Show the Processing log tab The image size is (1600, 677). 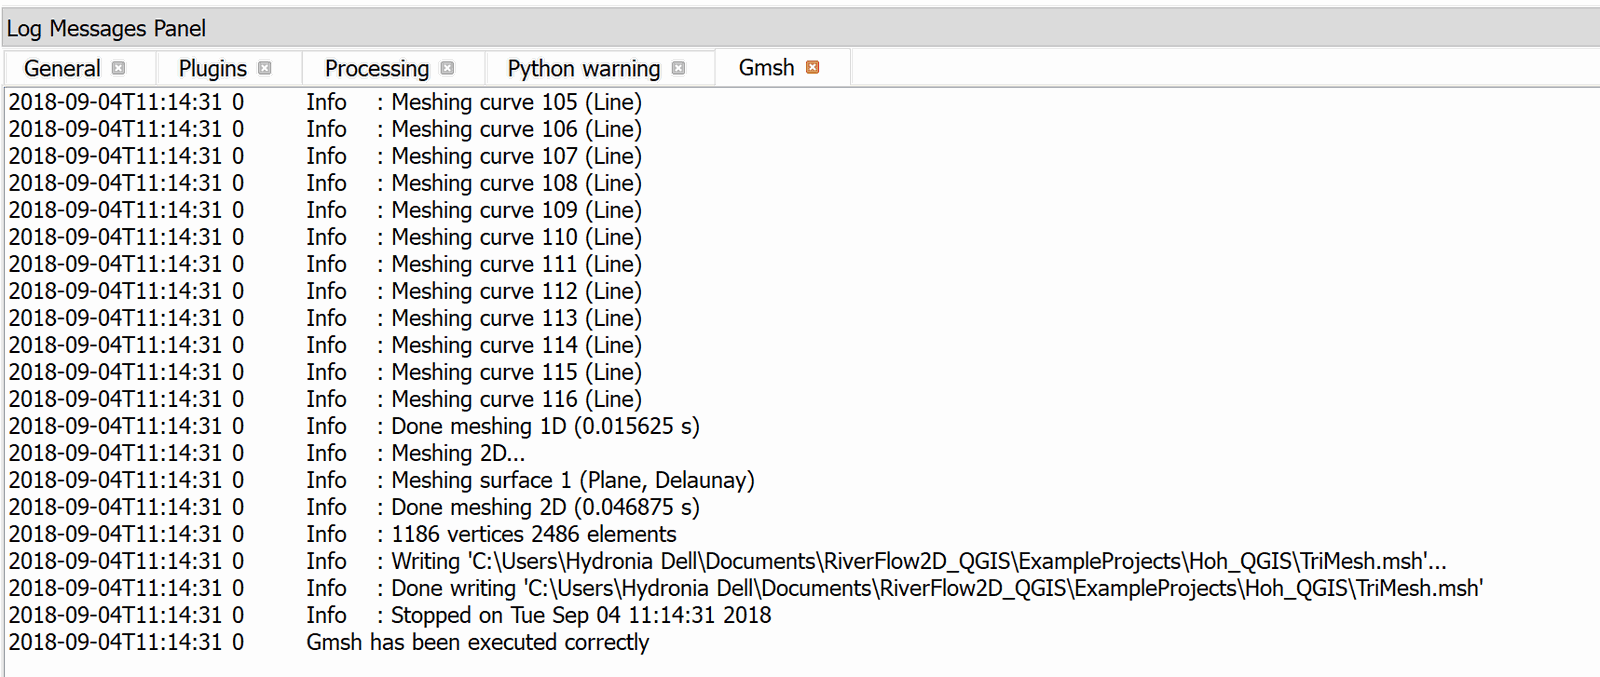pos(376,68)
